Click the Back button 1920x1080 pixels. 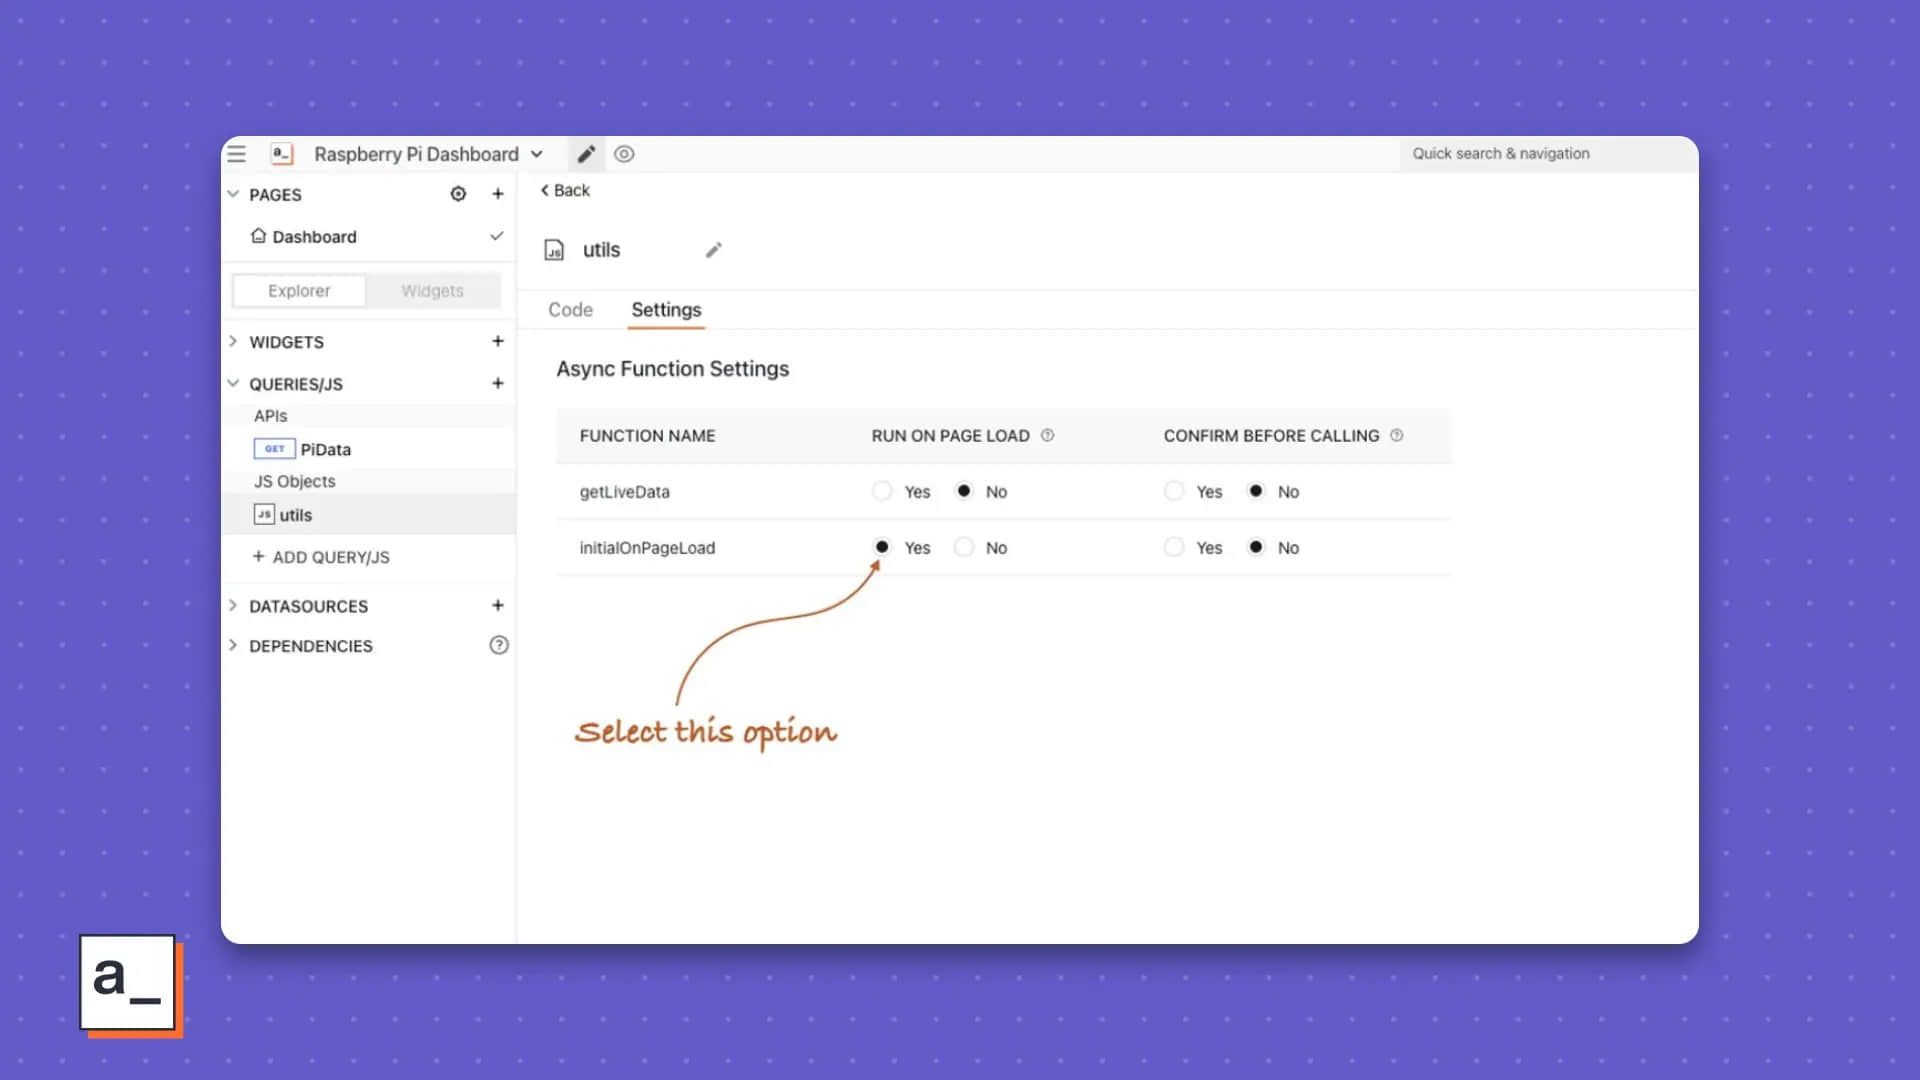click(564, 190)
